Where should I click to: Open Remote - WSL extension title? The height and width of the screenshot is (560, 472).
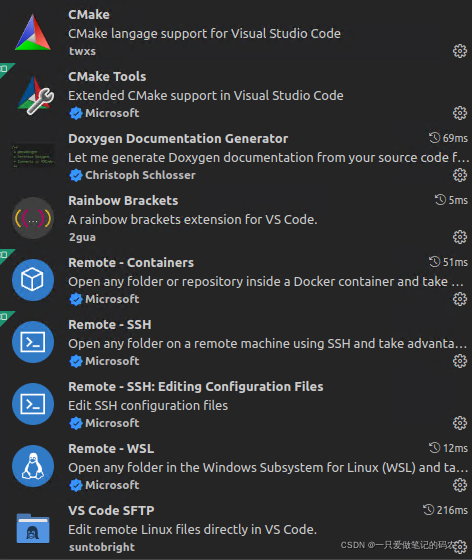(x=111, y=449)
